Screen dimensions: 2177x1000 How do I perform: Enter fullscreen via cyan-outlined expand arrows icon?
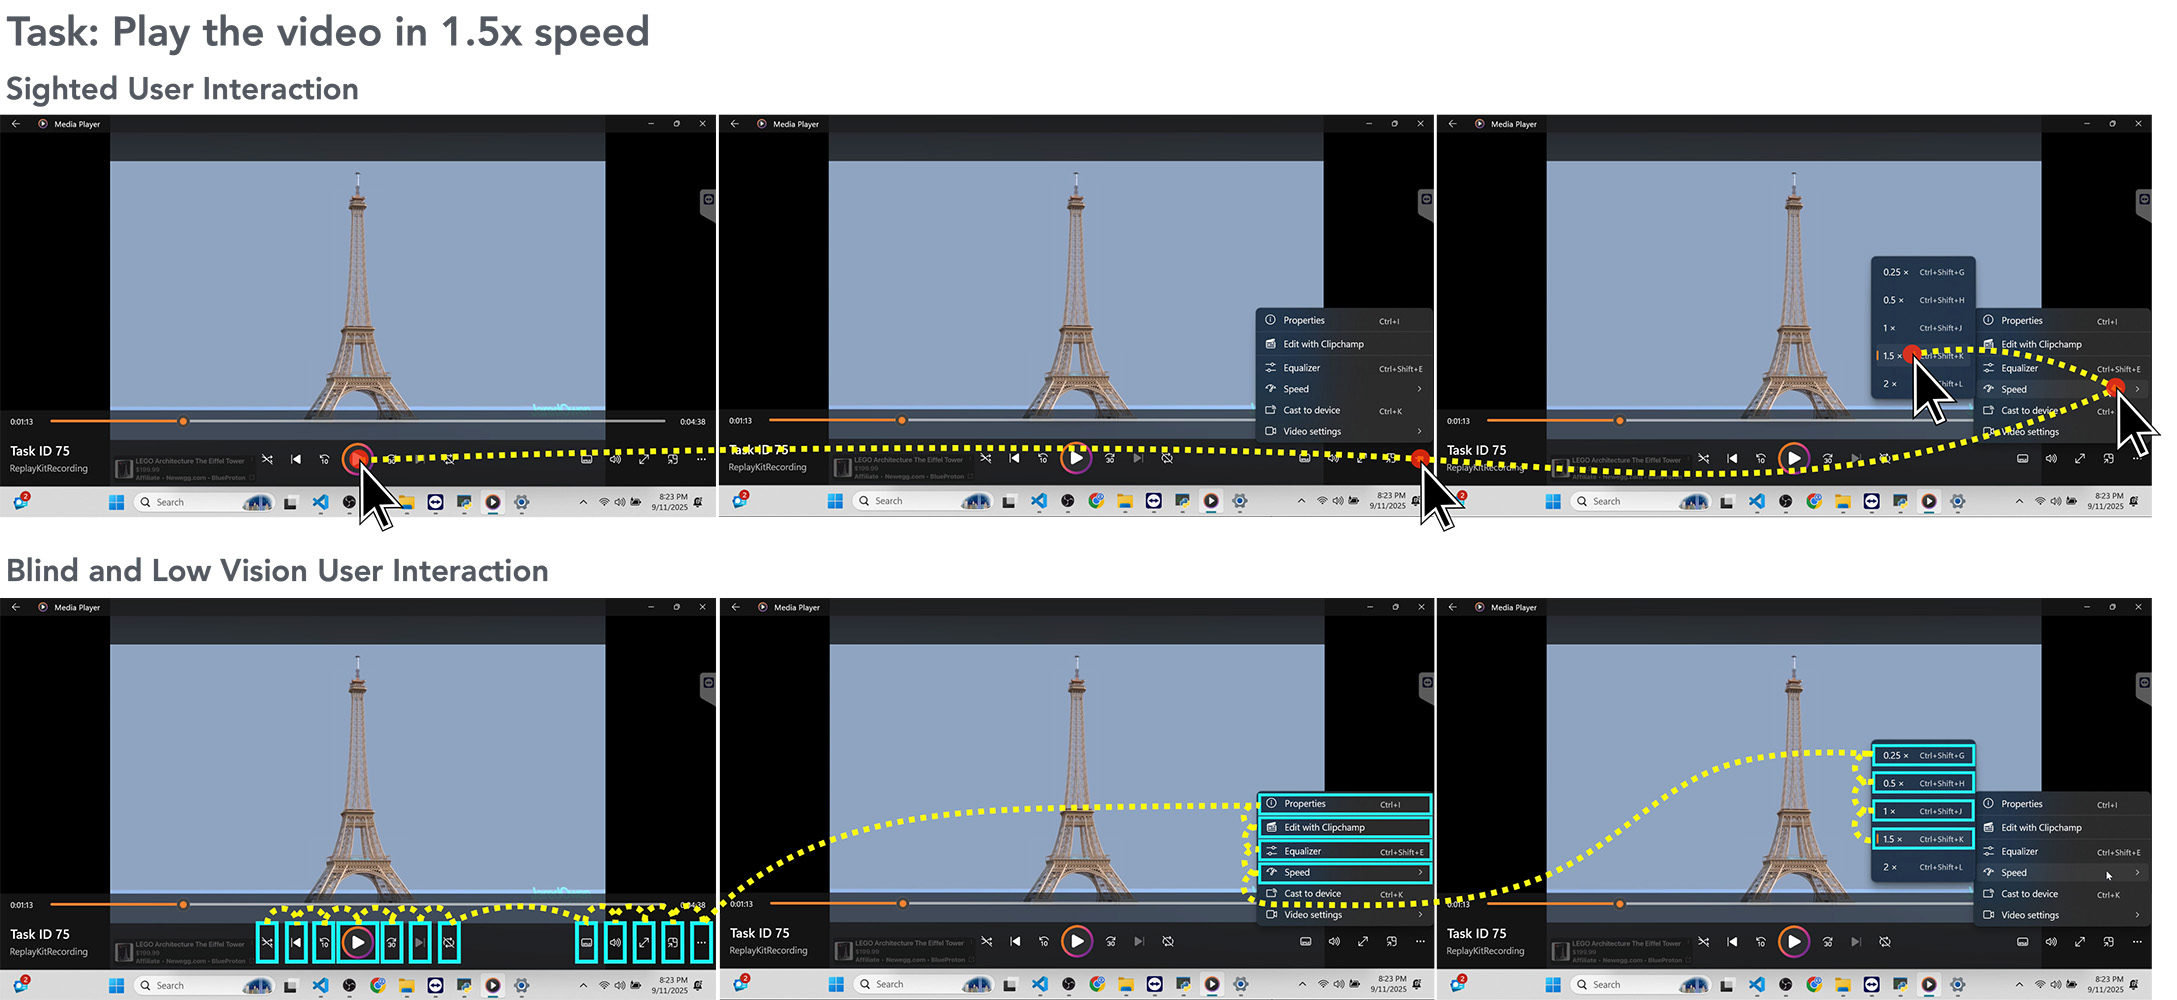pyautogui.click(x=644, y=942)
